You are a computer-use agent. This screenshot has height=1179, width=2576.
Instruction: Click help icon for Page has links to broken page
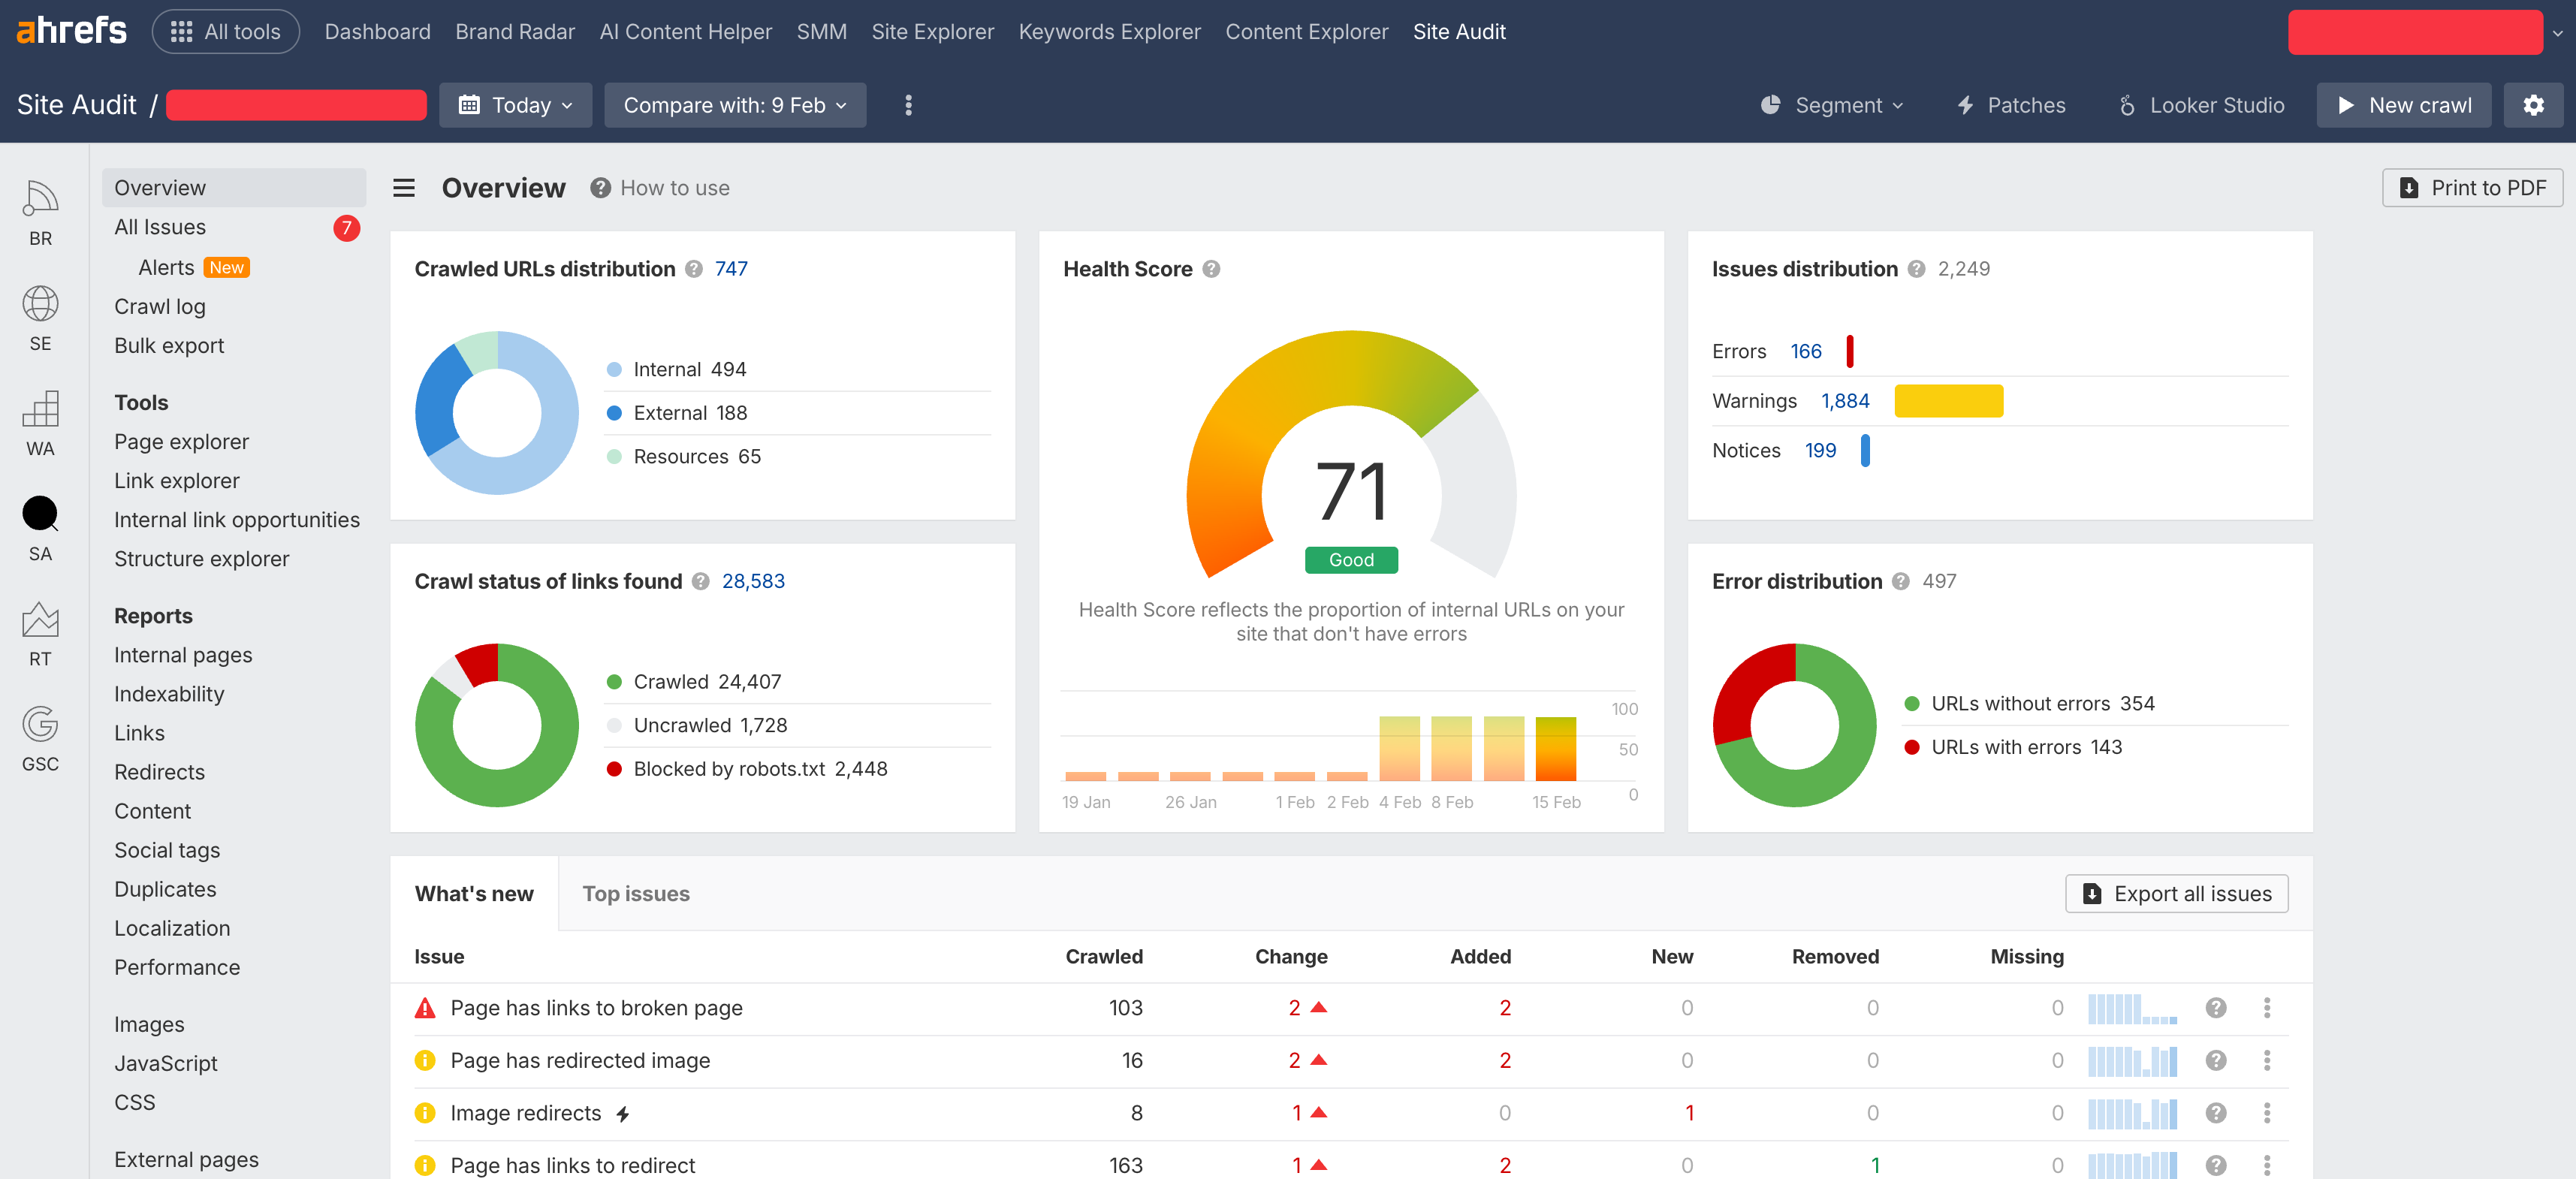click(x=2215, y=1007)
